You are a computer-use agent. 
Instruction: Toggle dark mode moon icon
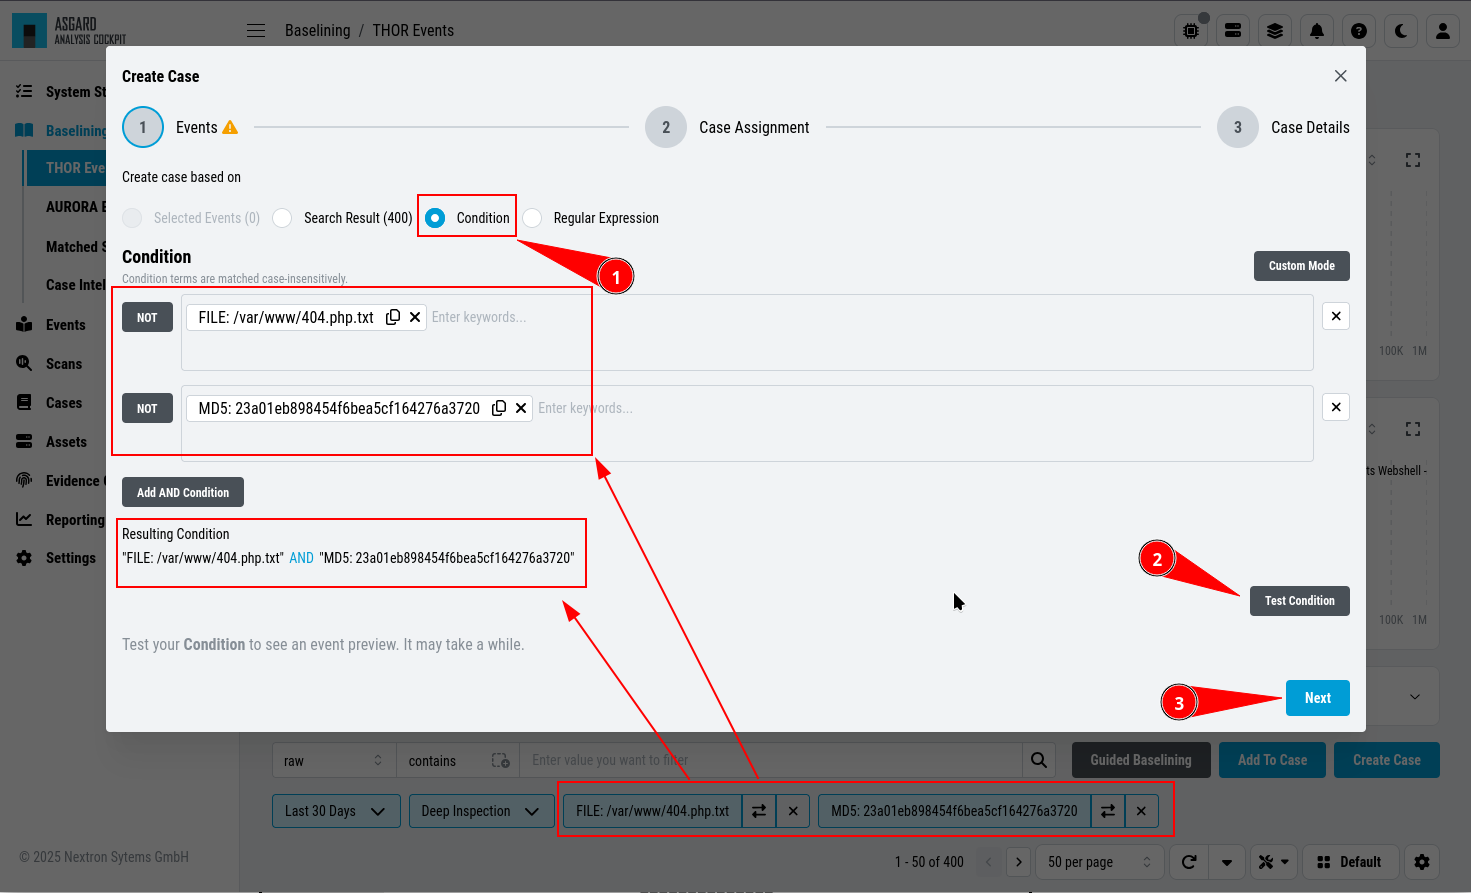[x=1401, y=31]
